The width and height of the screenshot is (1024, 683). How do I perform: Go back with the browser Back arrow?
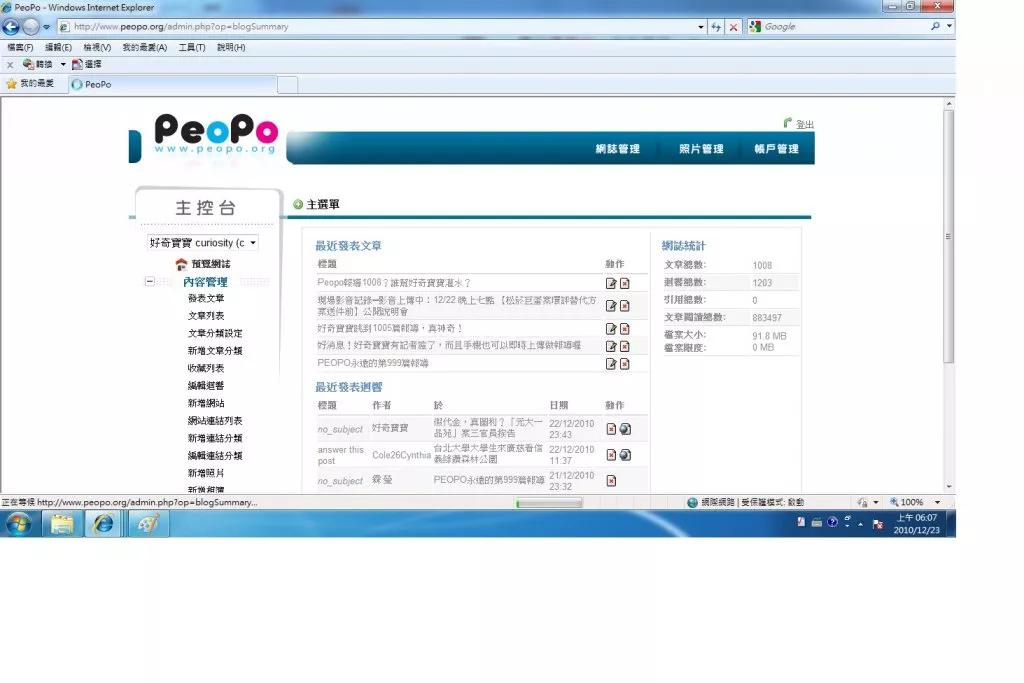click(11, 27)
